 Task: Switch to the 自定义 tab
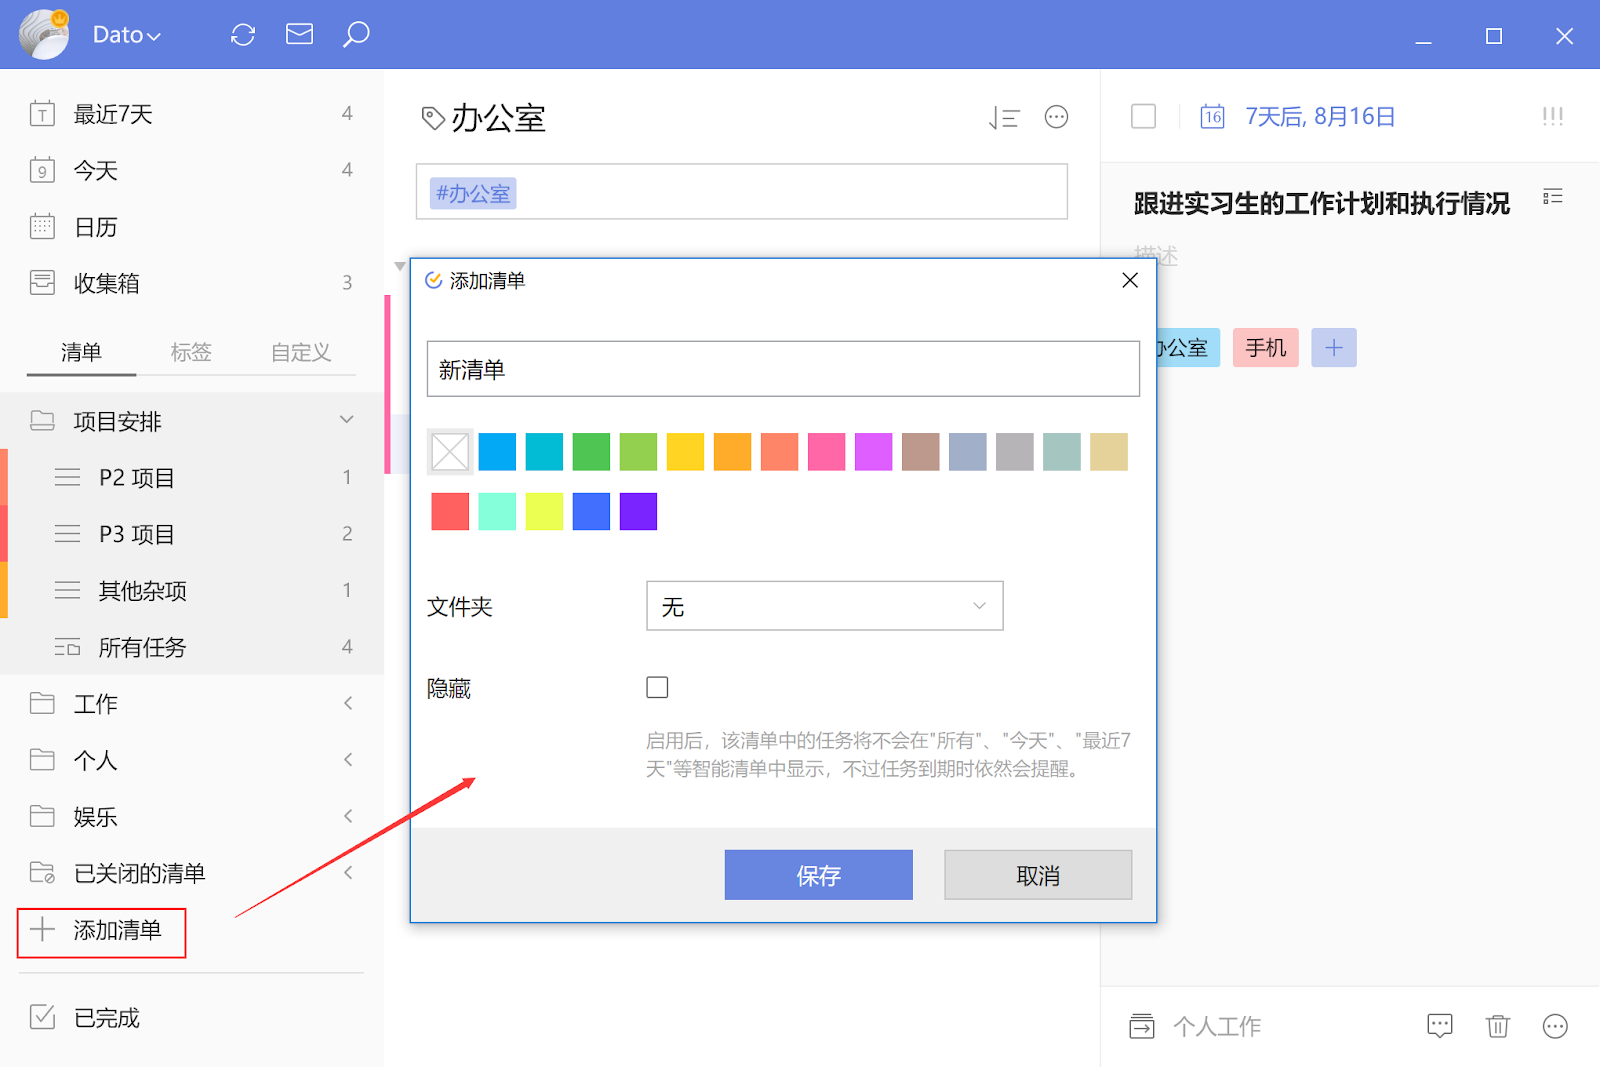301,352
